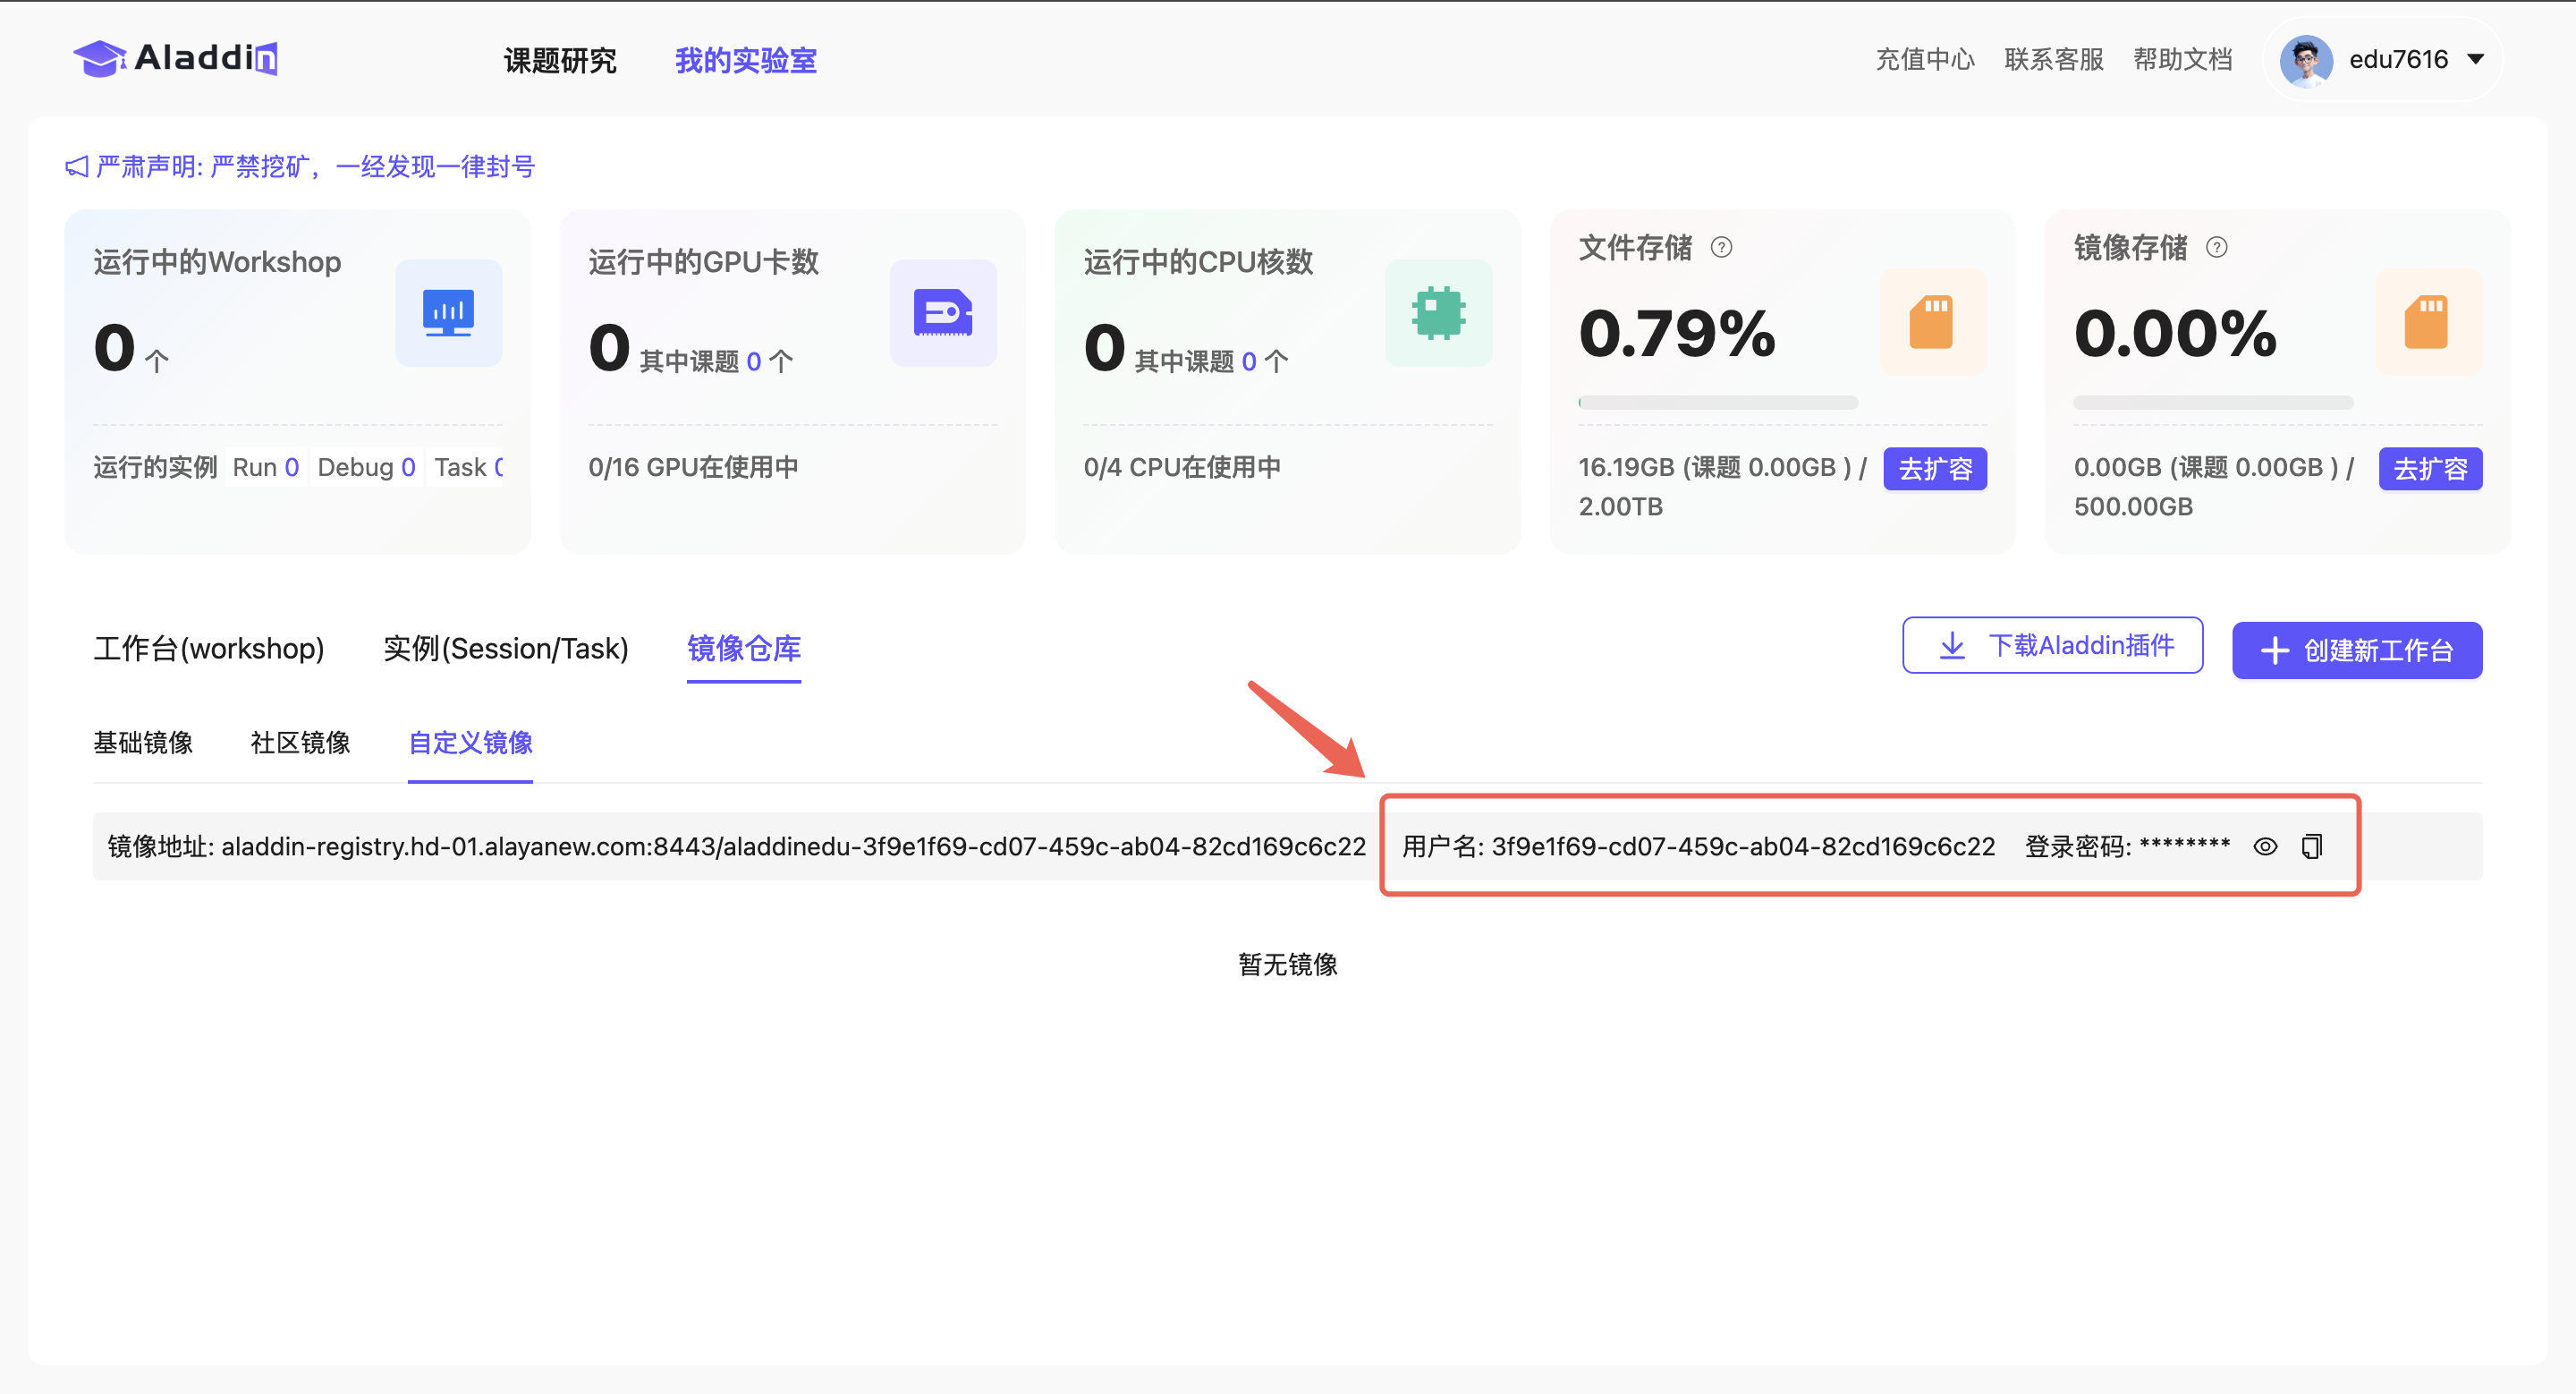Click the GPU card icon

pyautogui.click(x=942, y=313)
